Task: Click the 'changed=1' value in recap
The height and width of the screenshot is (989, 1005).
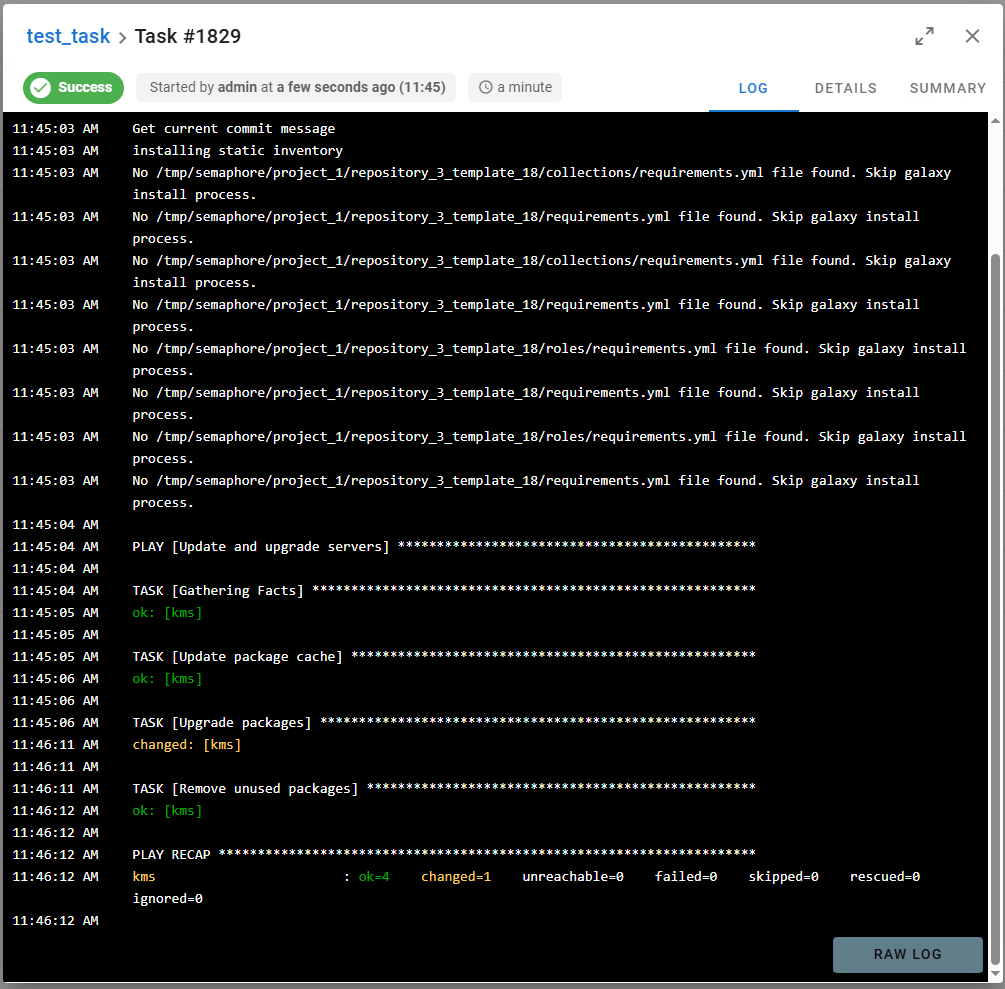Action: [x=456, y=877]
